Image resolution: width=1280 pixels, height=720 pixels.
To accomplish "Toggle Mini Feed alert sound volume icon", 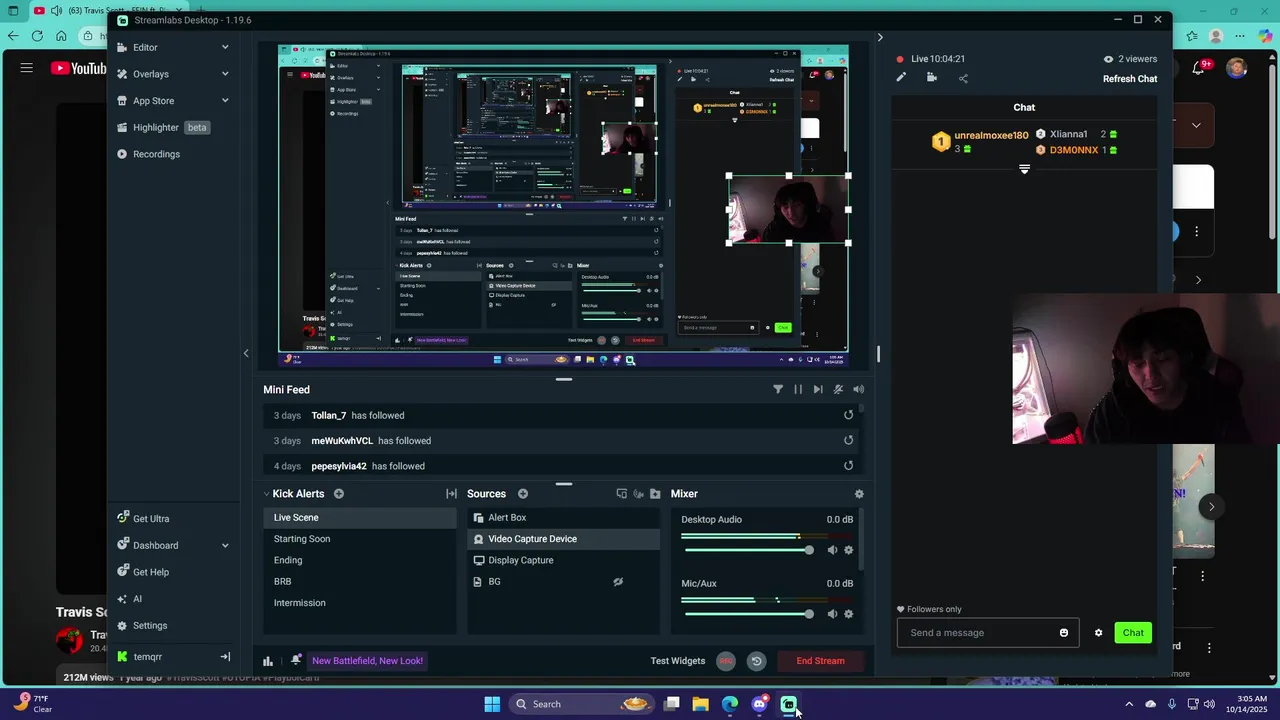I will (x=858, y=390).
